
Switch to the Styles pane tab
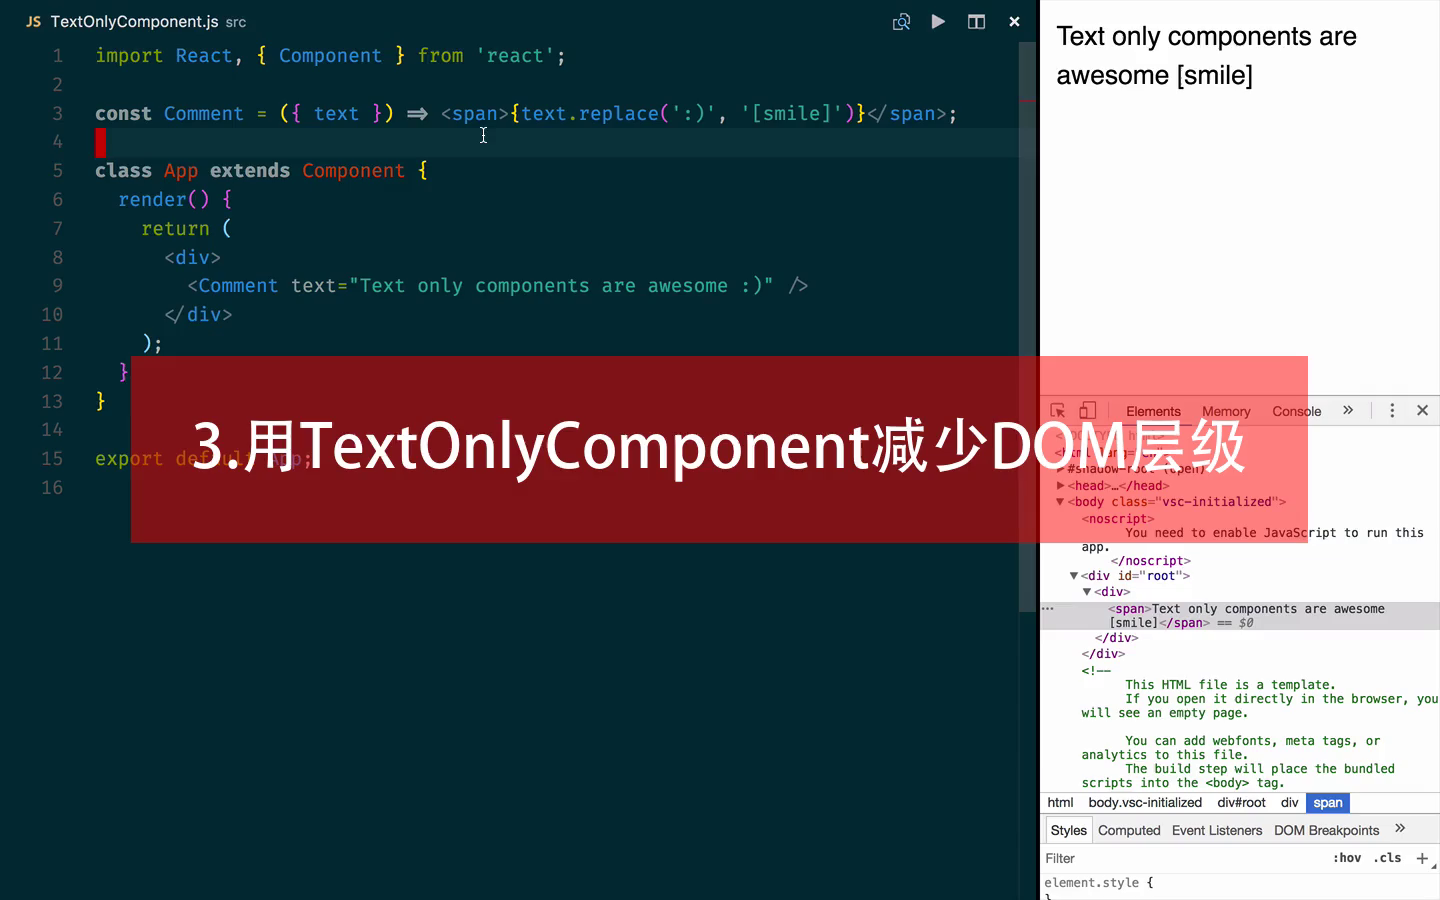click(x=1068, y=830)
